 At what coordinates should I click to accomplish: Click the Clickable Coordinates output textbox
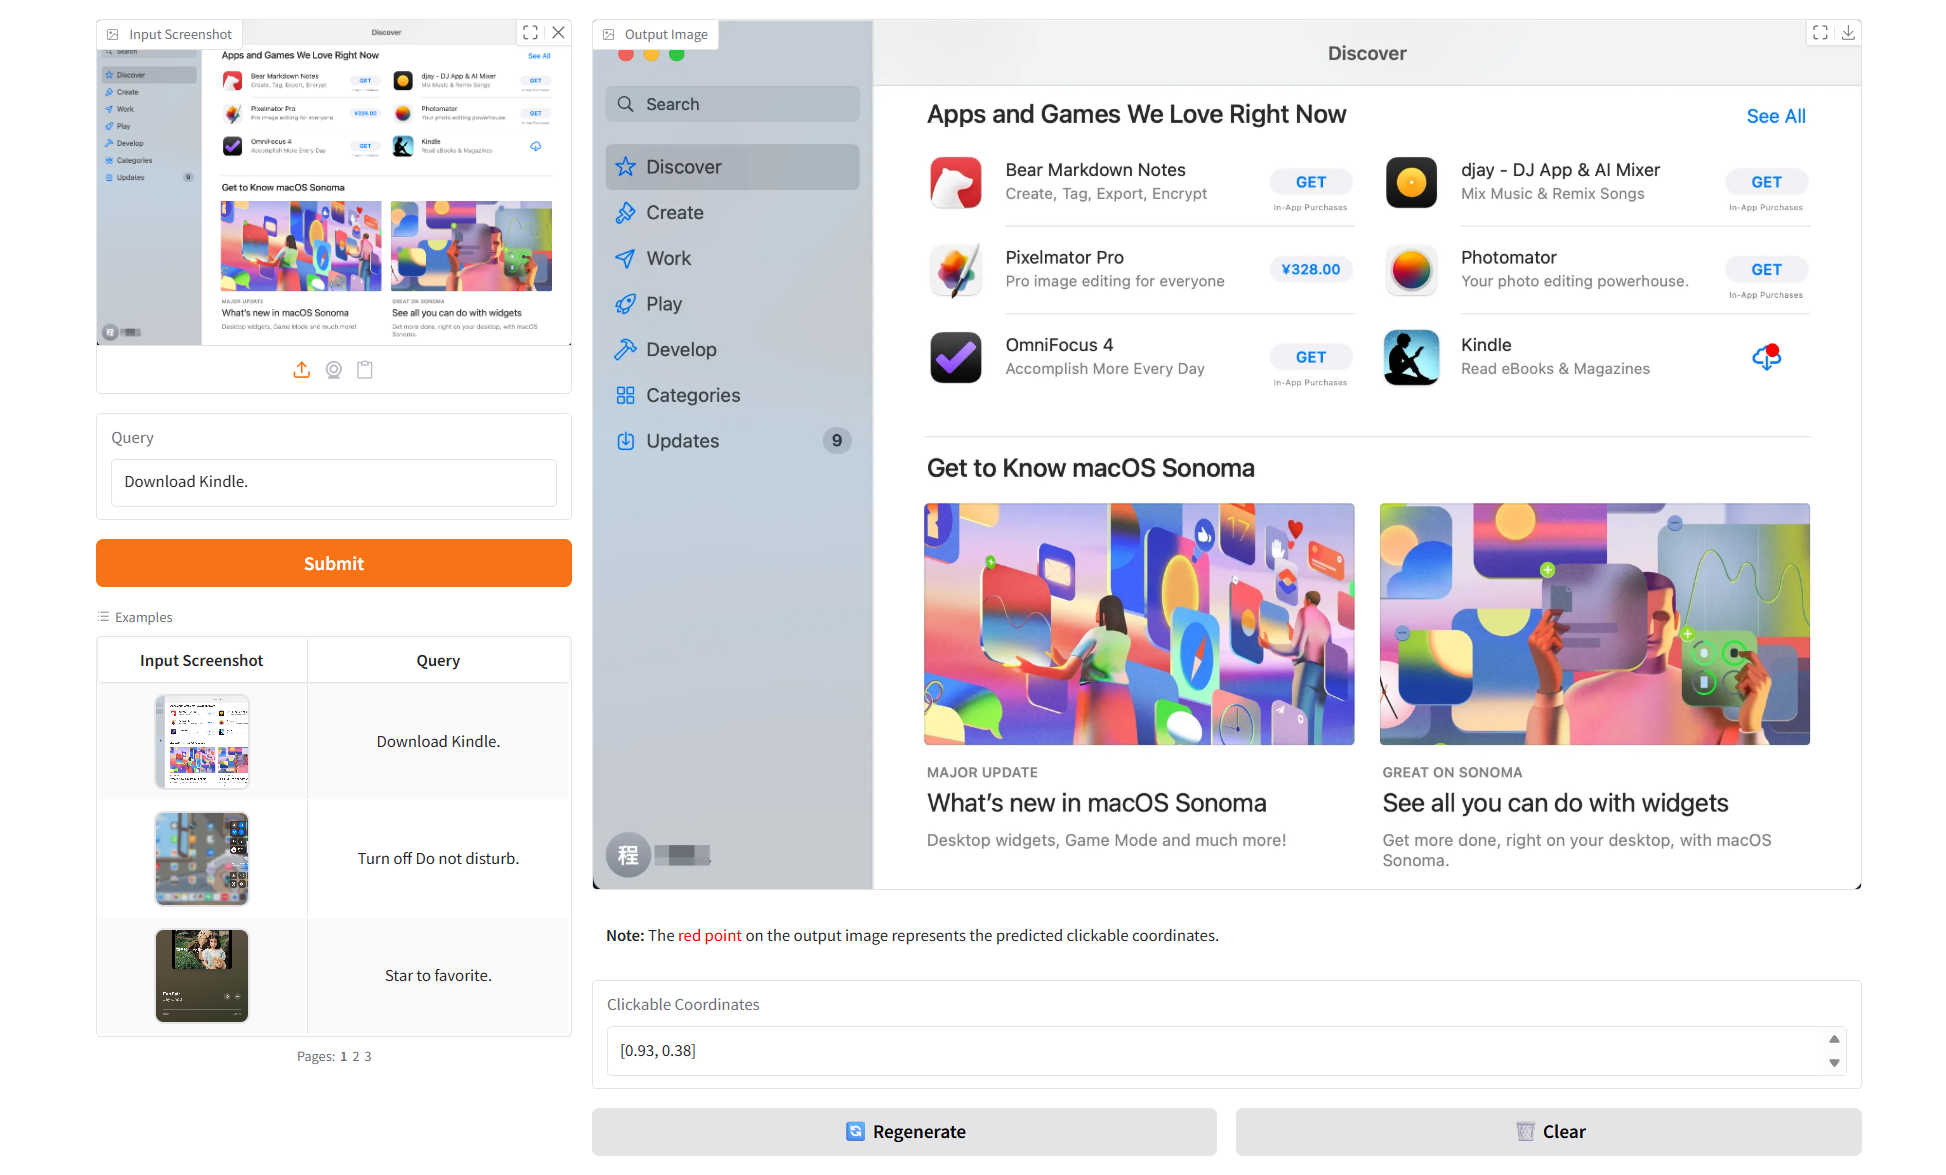click(1210, 1050)
